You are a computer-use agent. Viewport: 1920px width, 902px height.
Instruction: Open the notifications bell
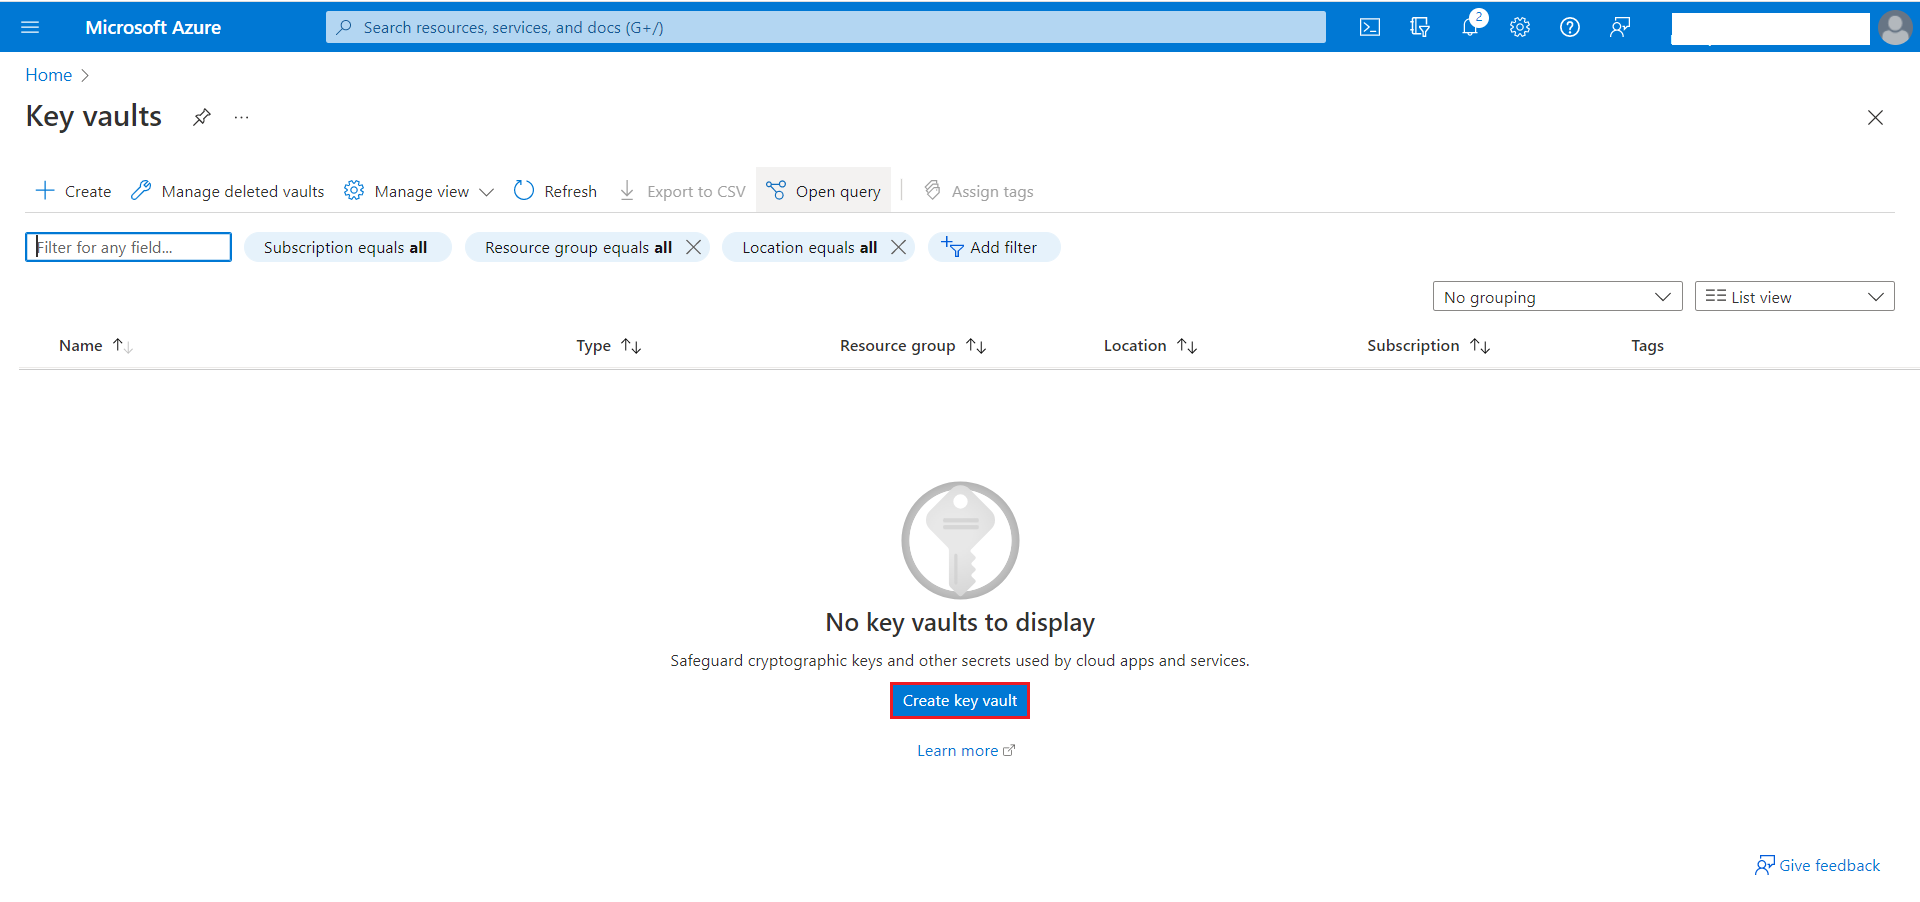click(x=1469, y=27)
